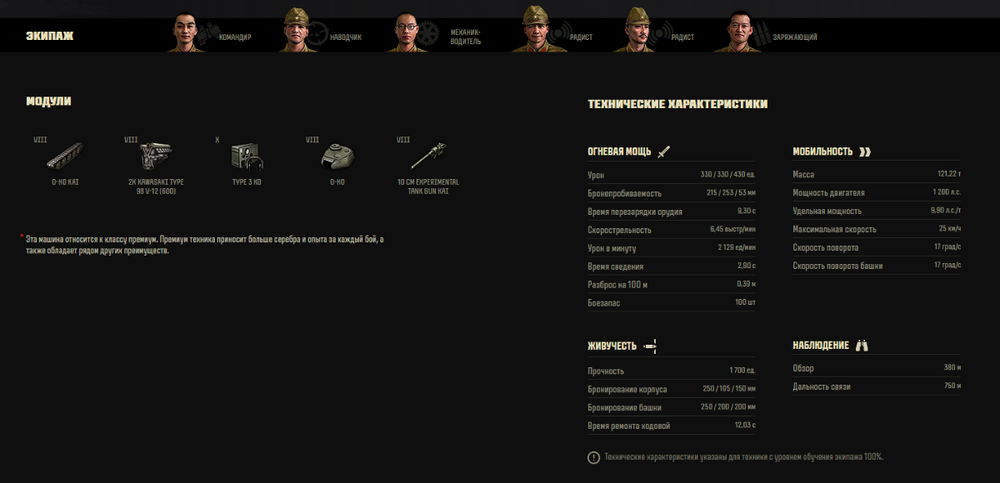The height and width of the screenshot is (483, 1000).
Task: Click the Максимальная скорость row
Action: pyautogui.click(x=877, y=229)
